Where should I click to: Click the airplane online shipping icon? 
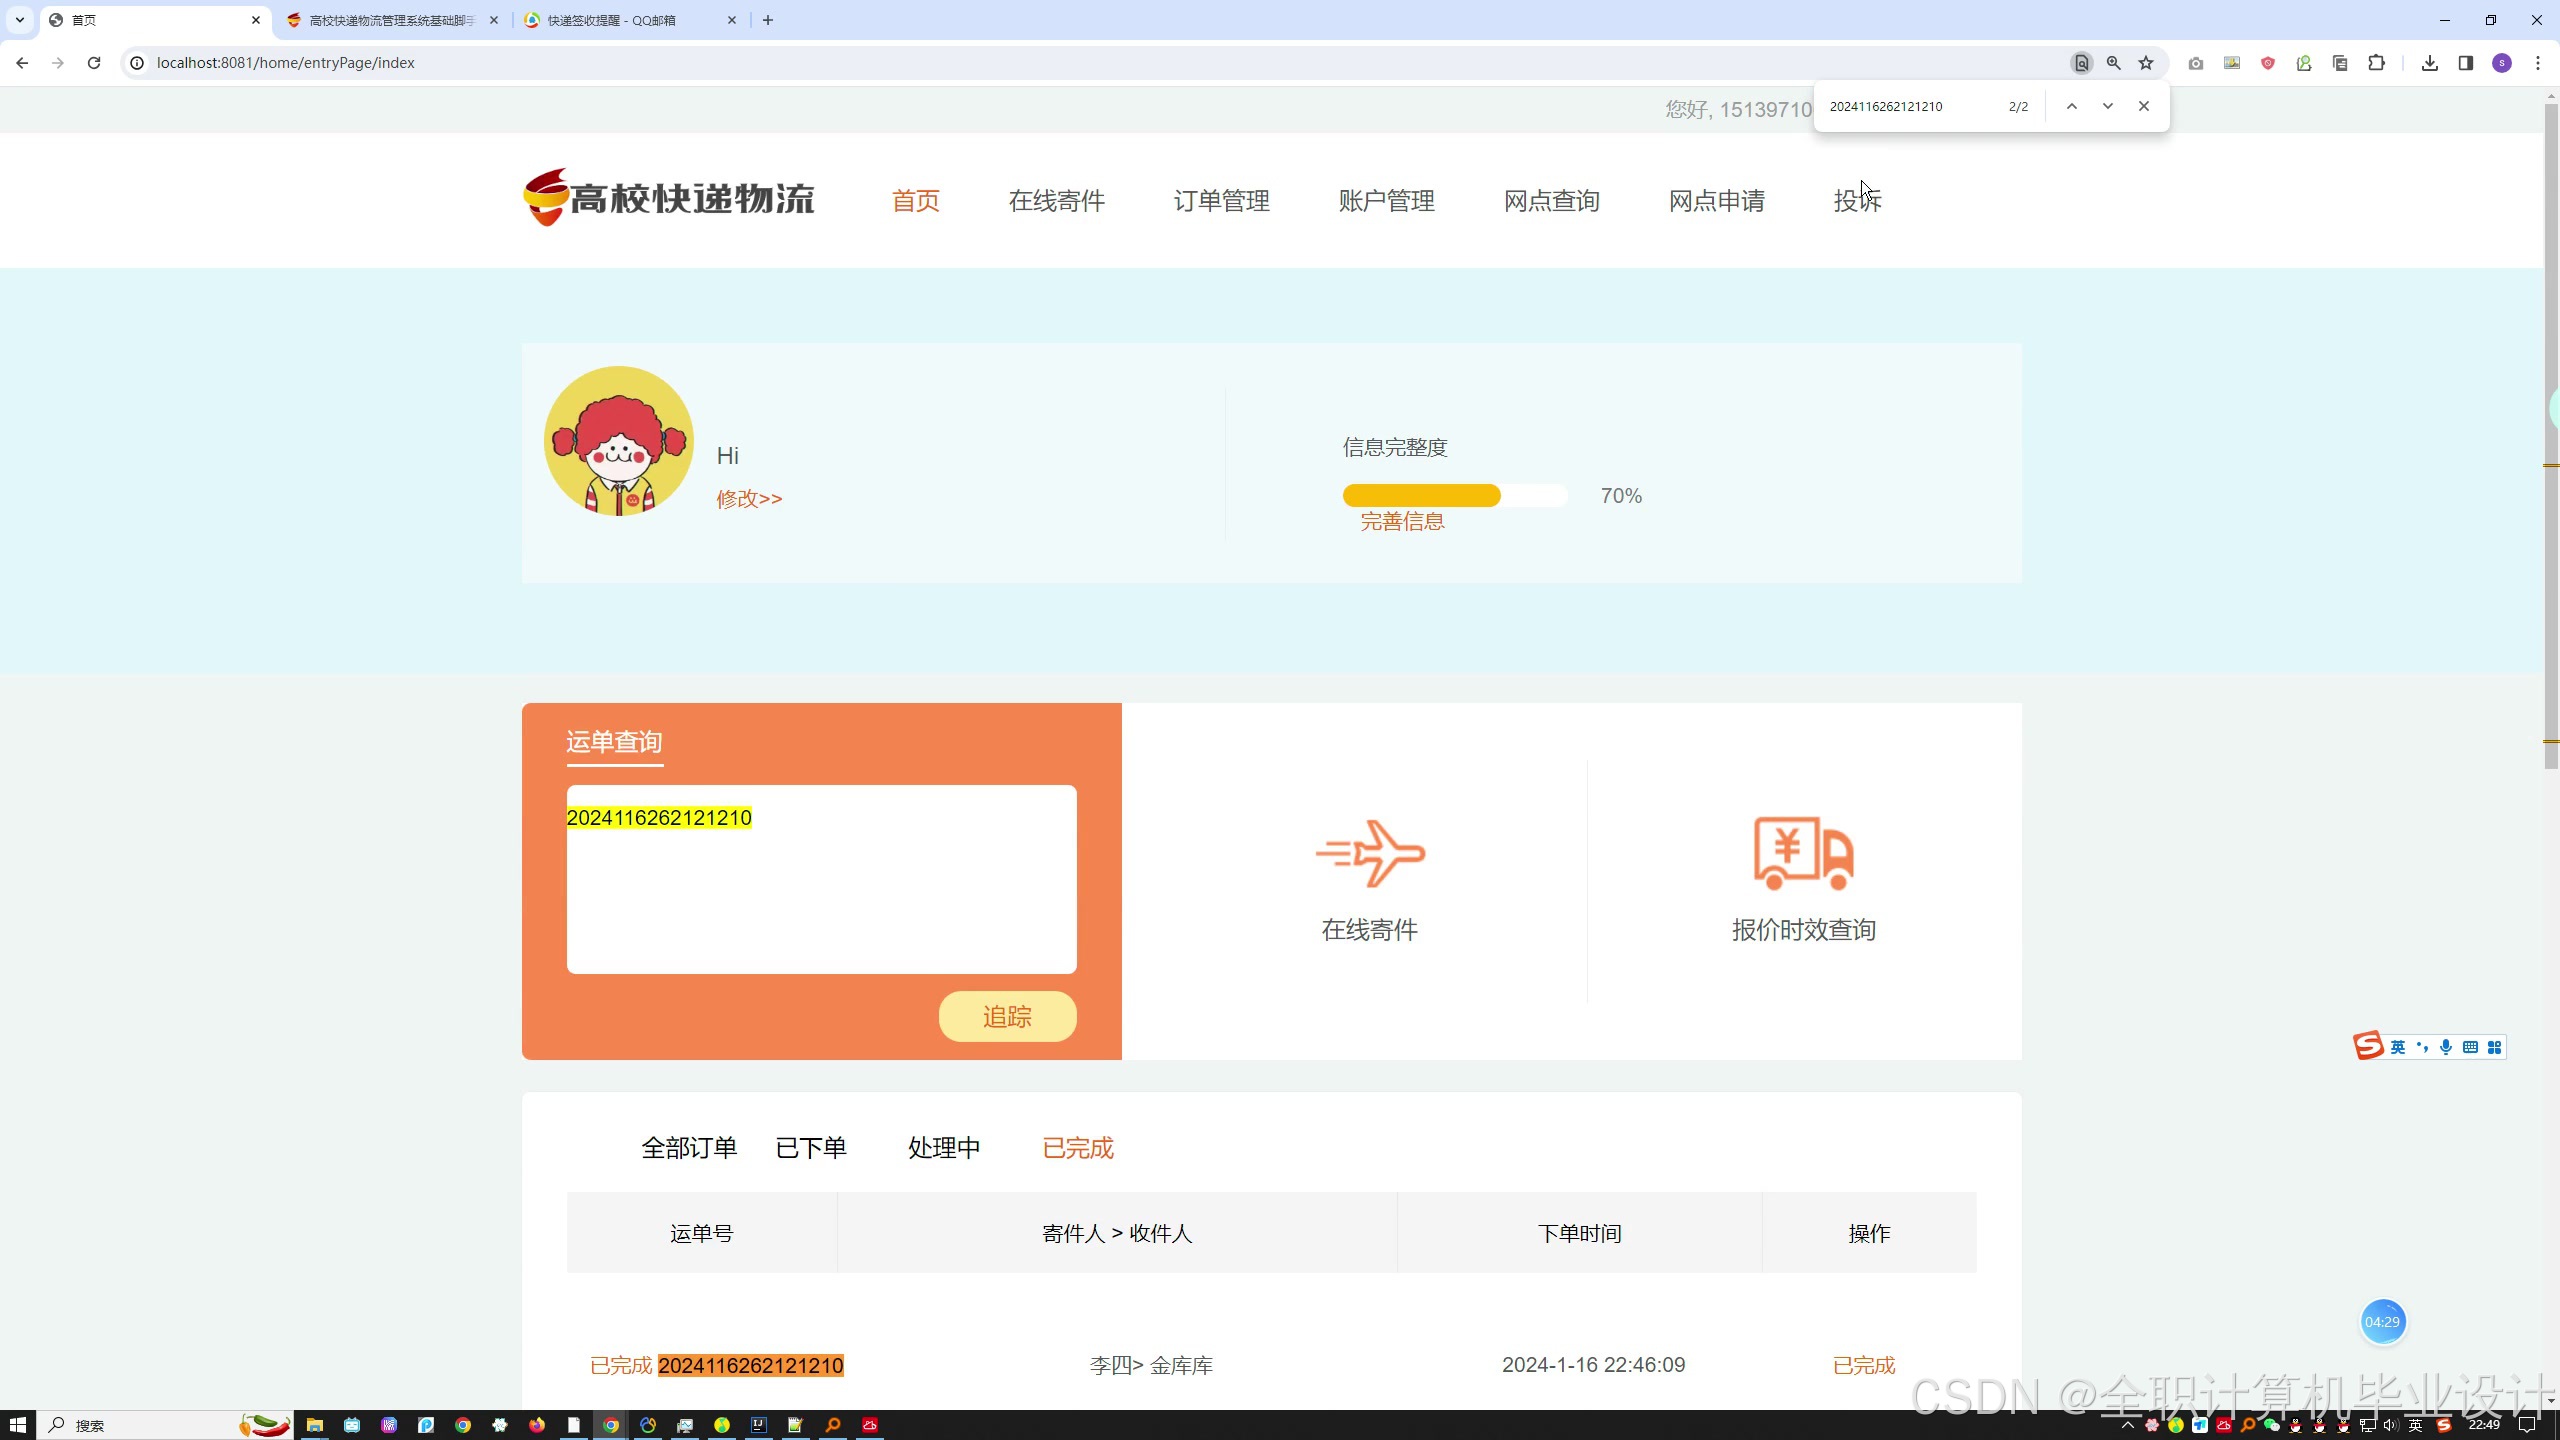point(1370,853)
